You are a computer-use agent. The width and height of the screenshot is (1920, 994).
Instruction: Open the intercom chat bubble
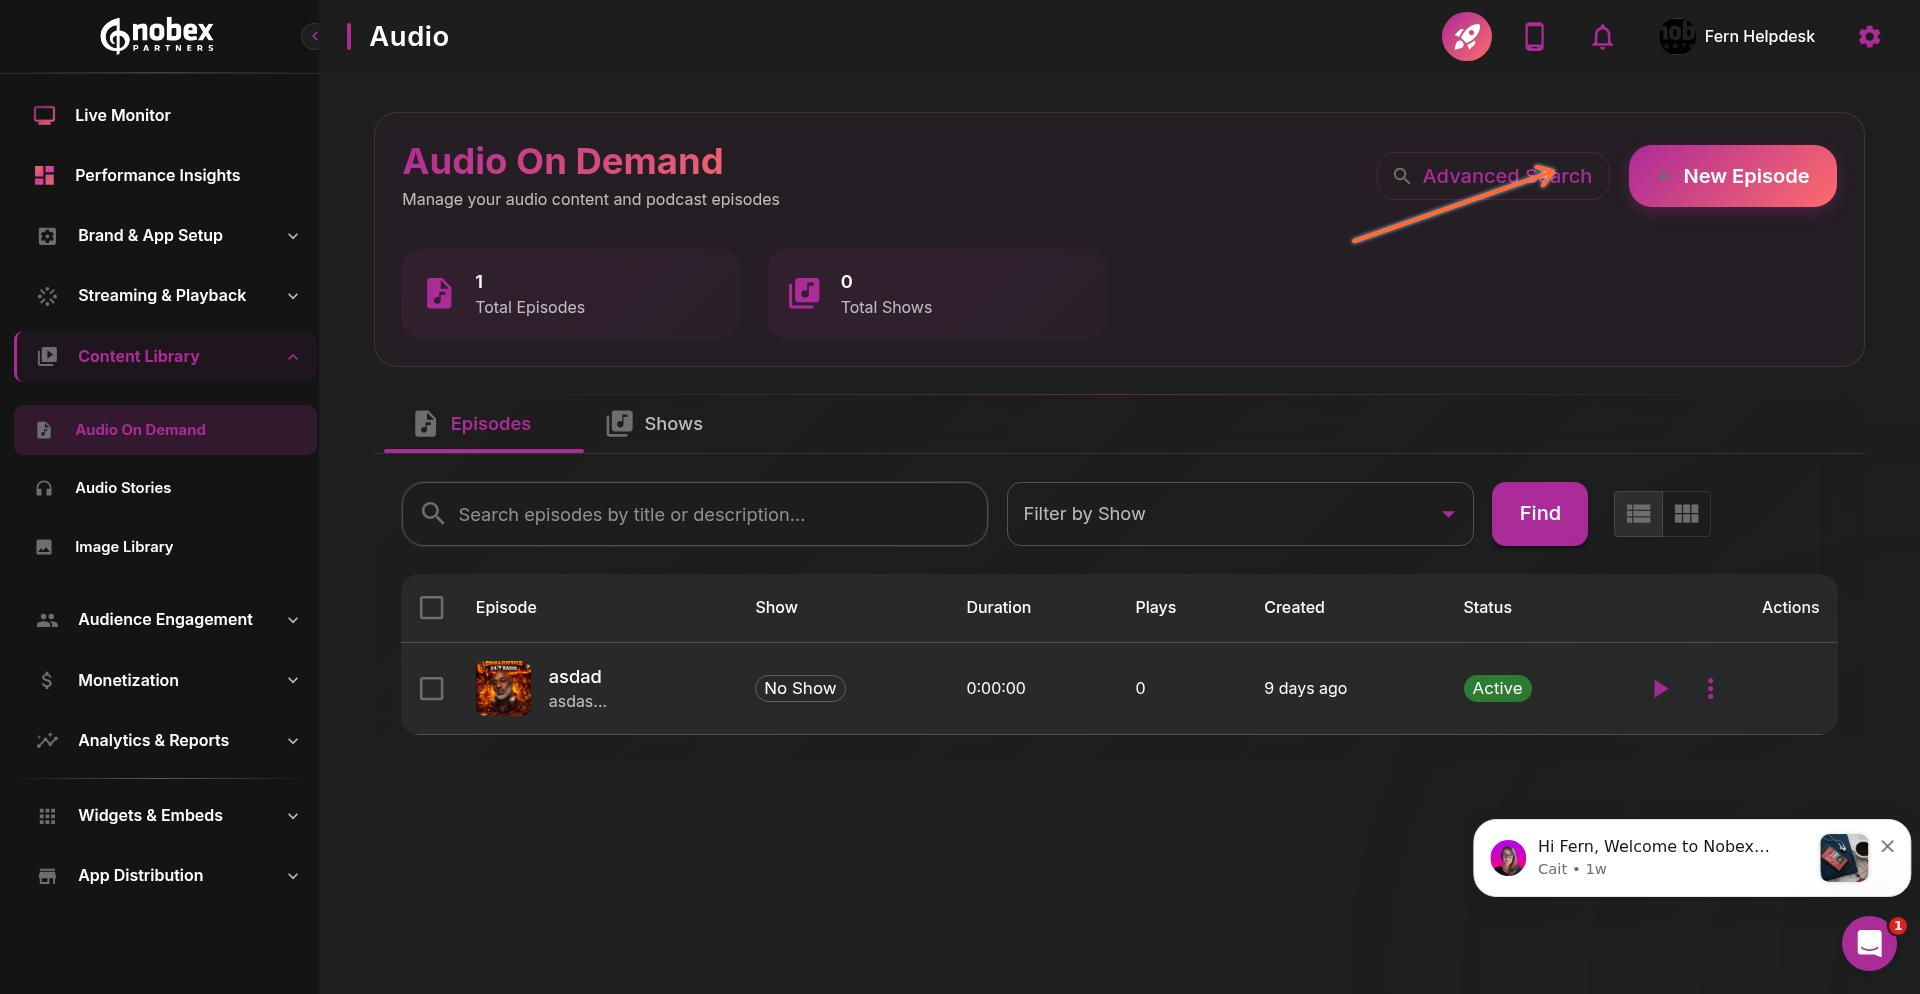point(1869,942)
